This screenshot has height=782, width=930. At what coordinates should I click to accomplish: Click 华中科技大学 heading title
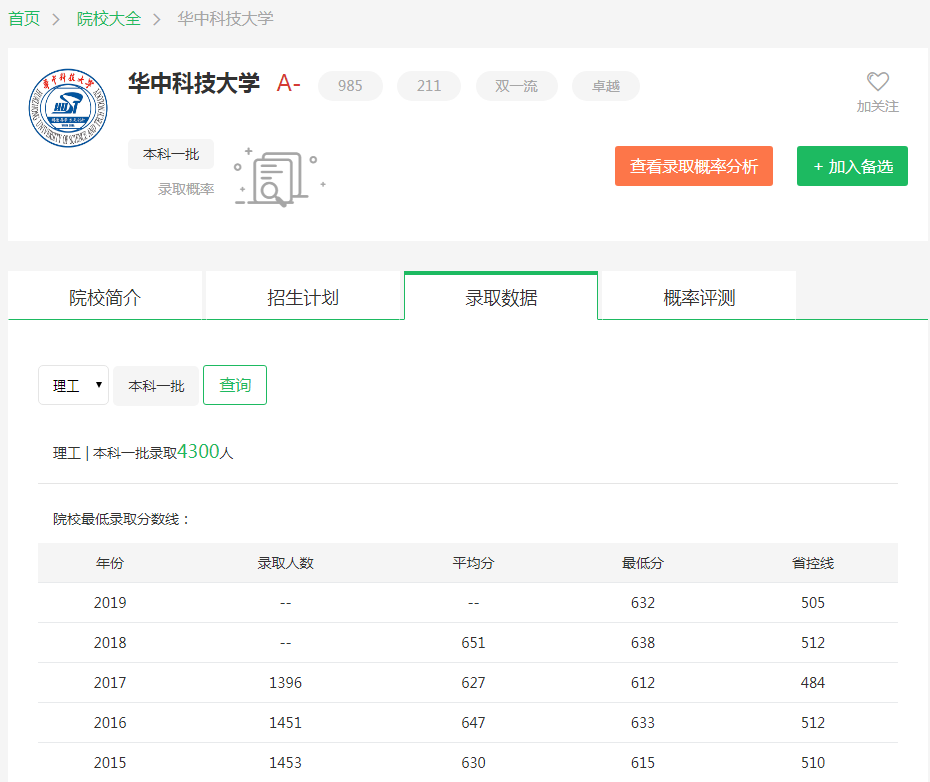click(194, 83)
